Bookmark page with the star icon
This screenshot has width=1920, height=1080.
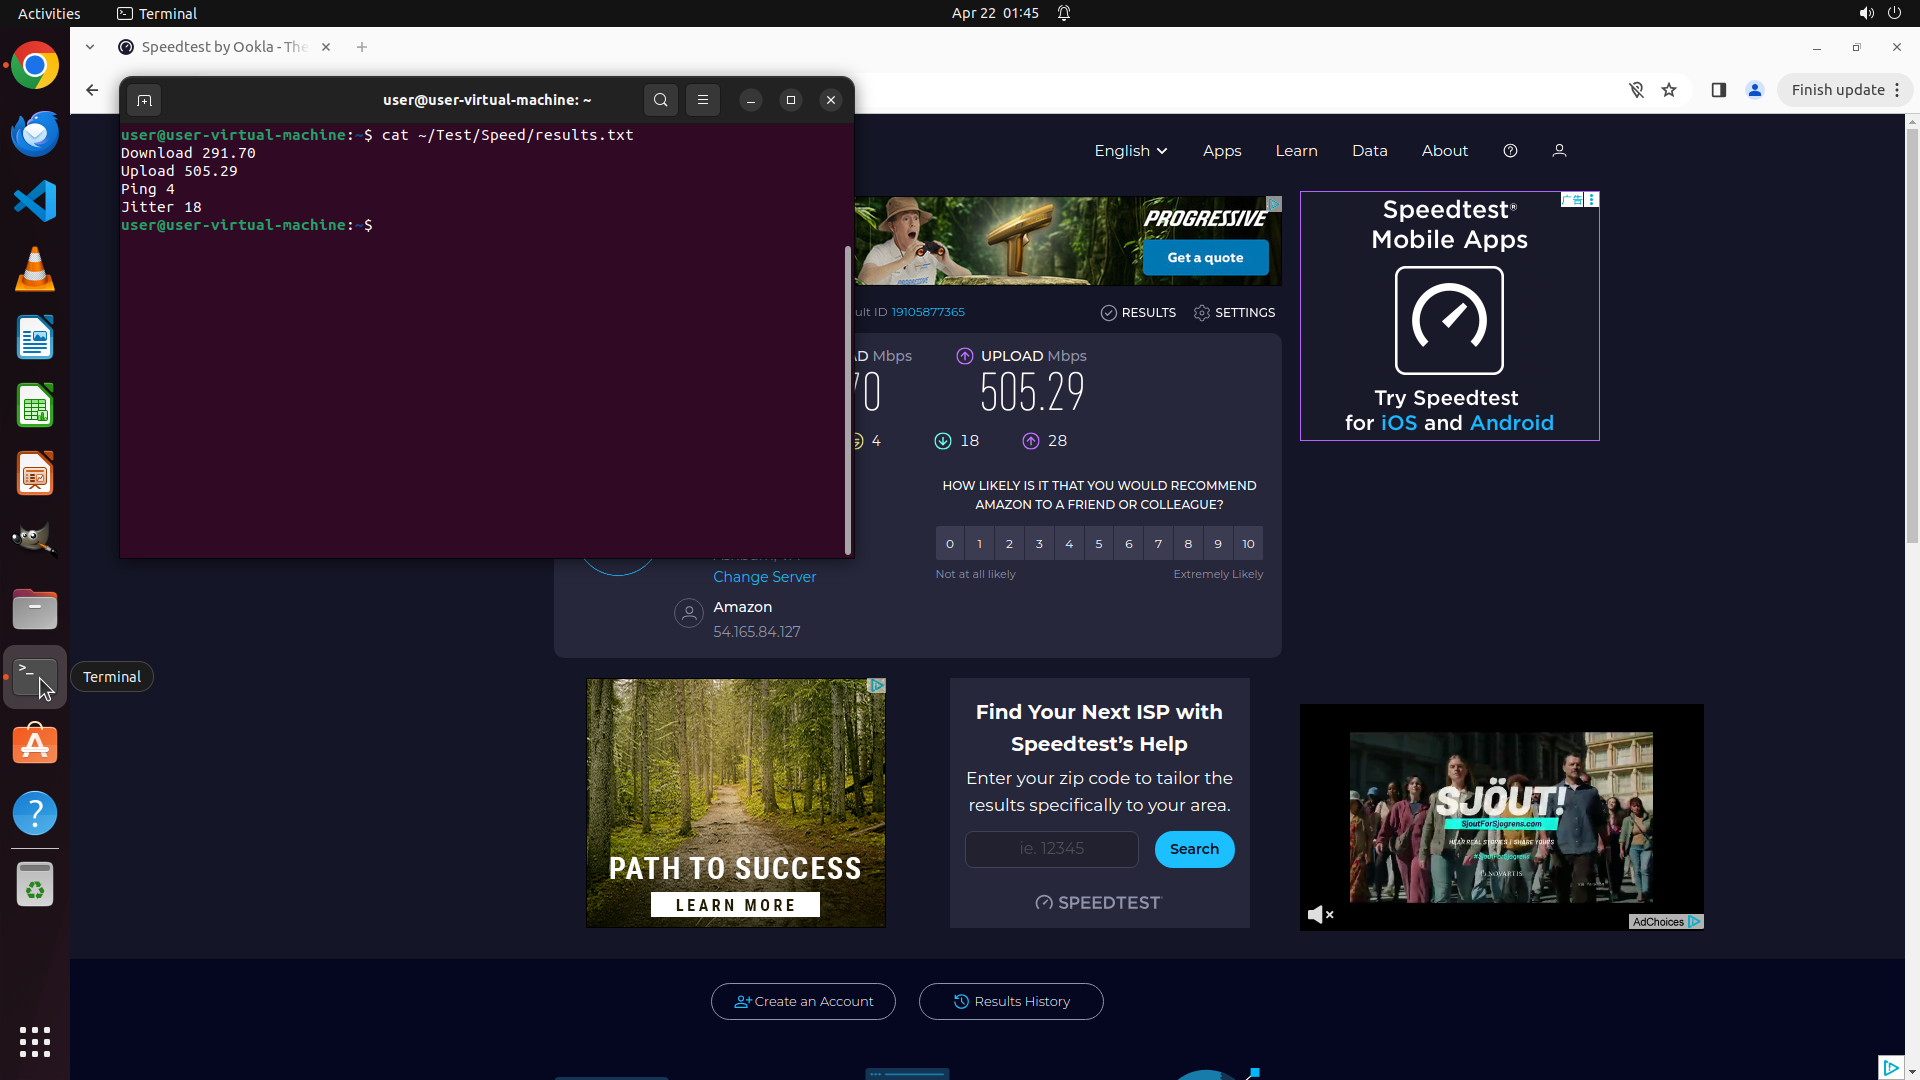coord(1669,90)
